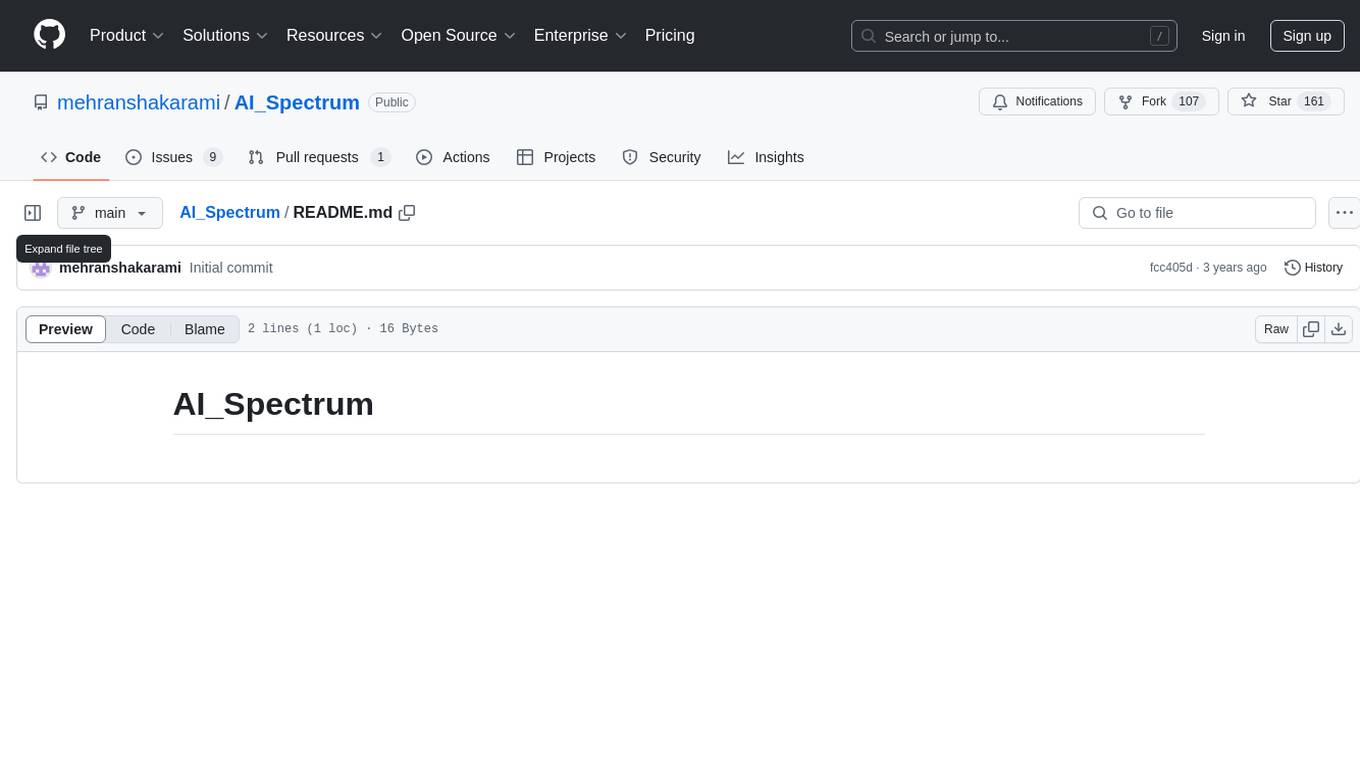This screenshot has height=764, width=1360.
Task: Click AI_Spectrum in the file breadcrumb
Action: [230, 213]
